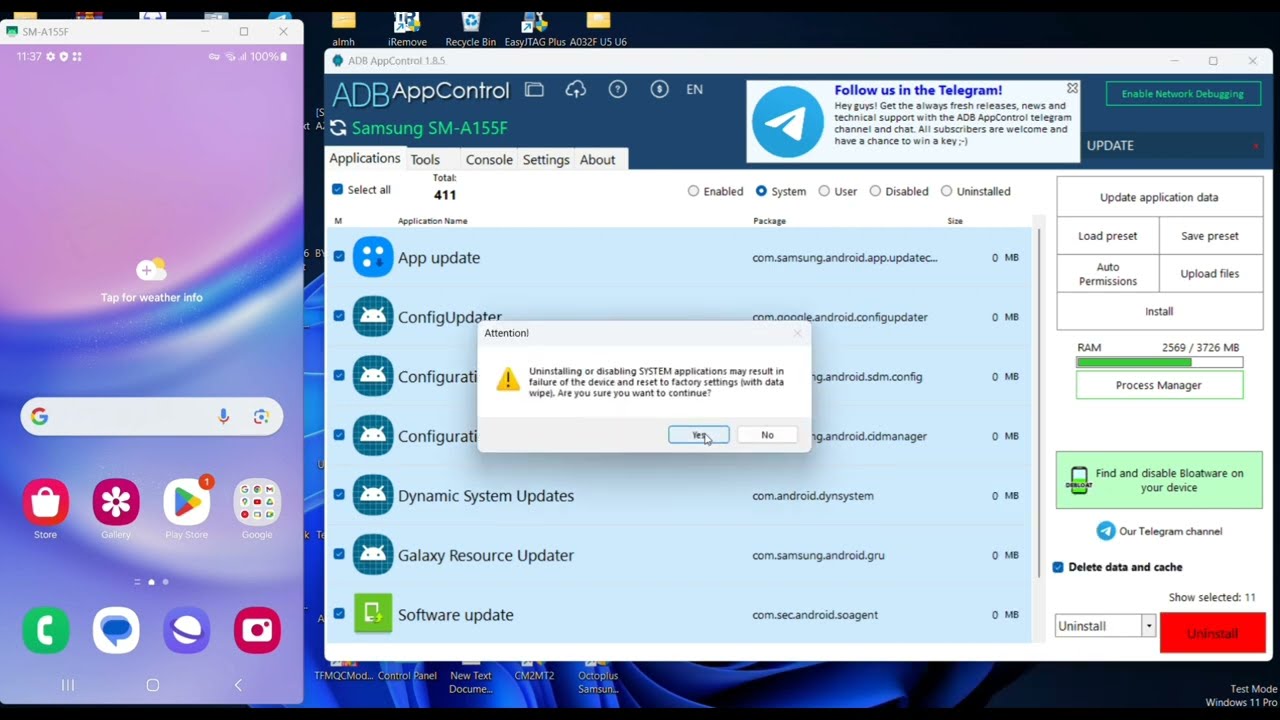Click Enable Network Debugging button
Screen dimensions: 1280x720
pos(1183,94)
